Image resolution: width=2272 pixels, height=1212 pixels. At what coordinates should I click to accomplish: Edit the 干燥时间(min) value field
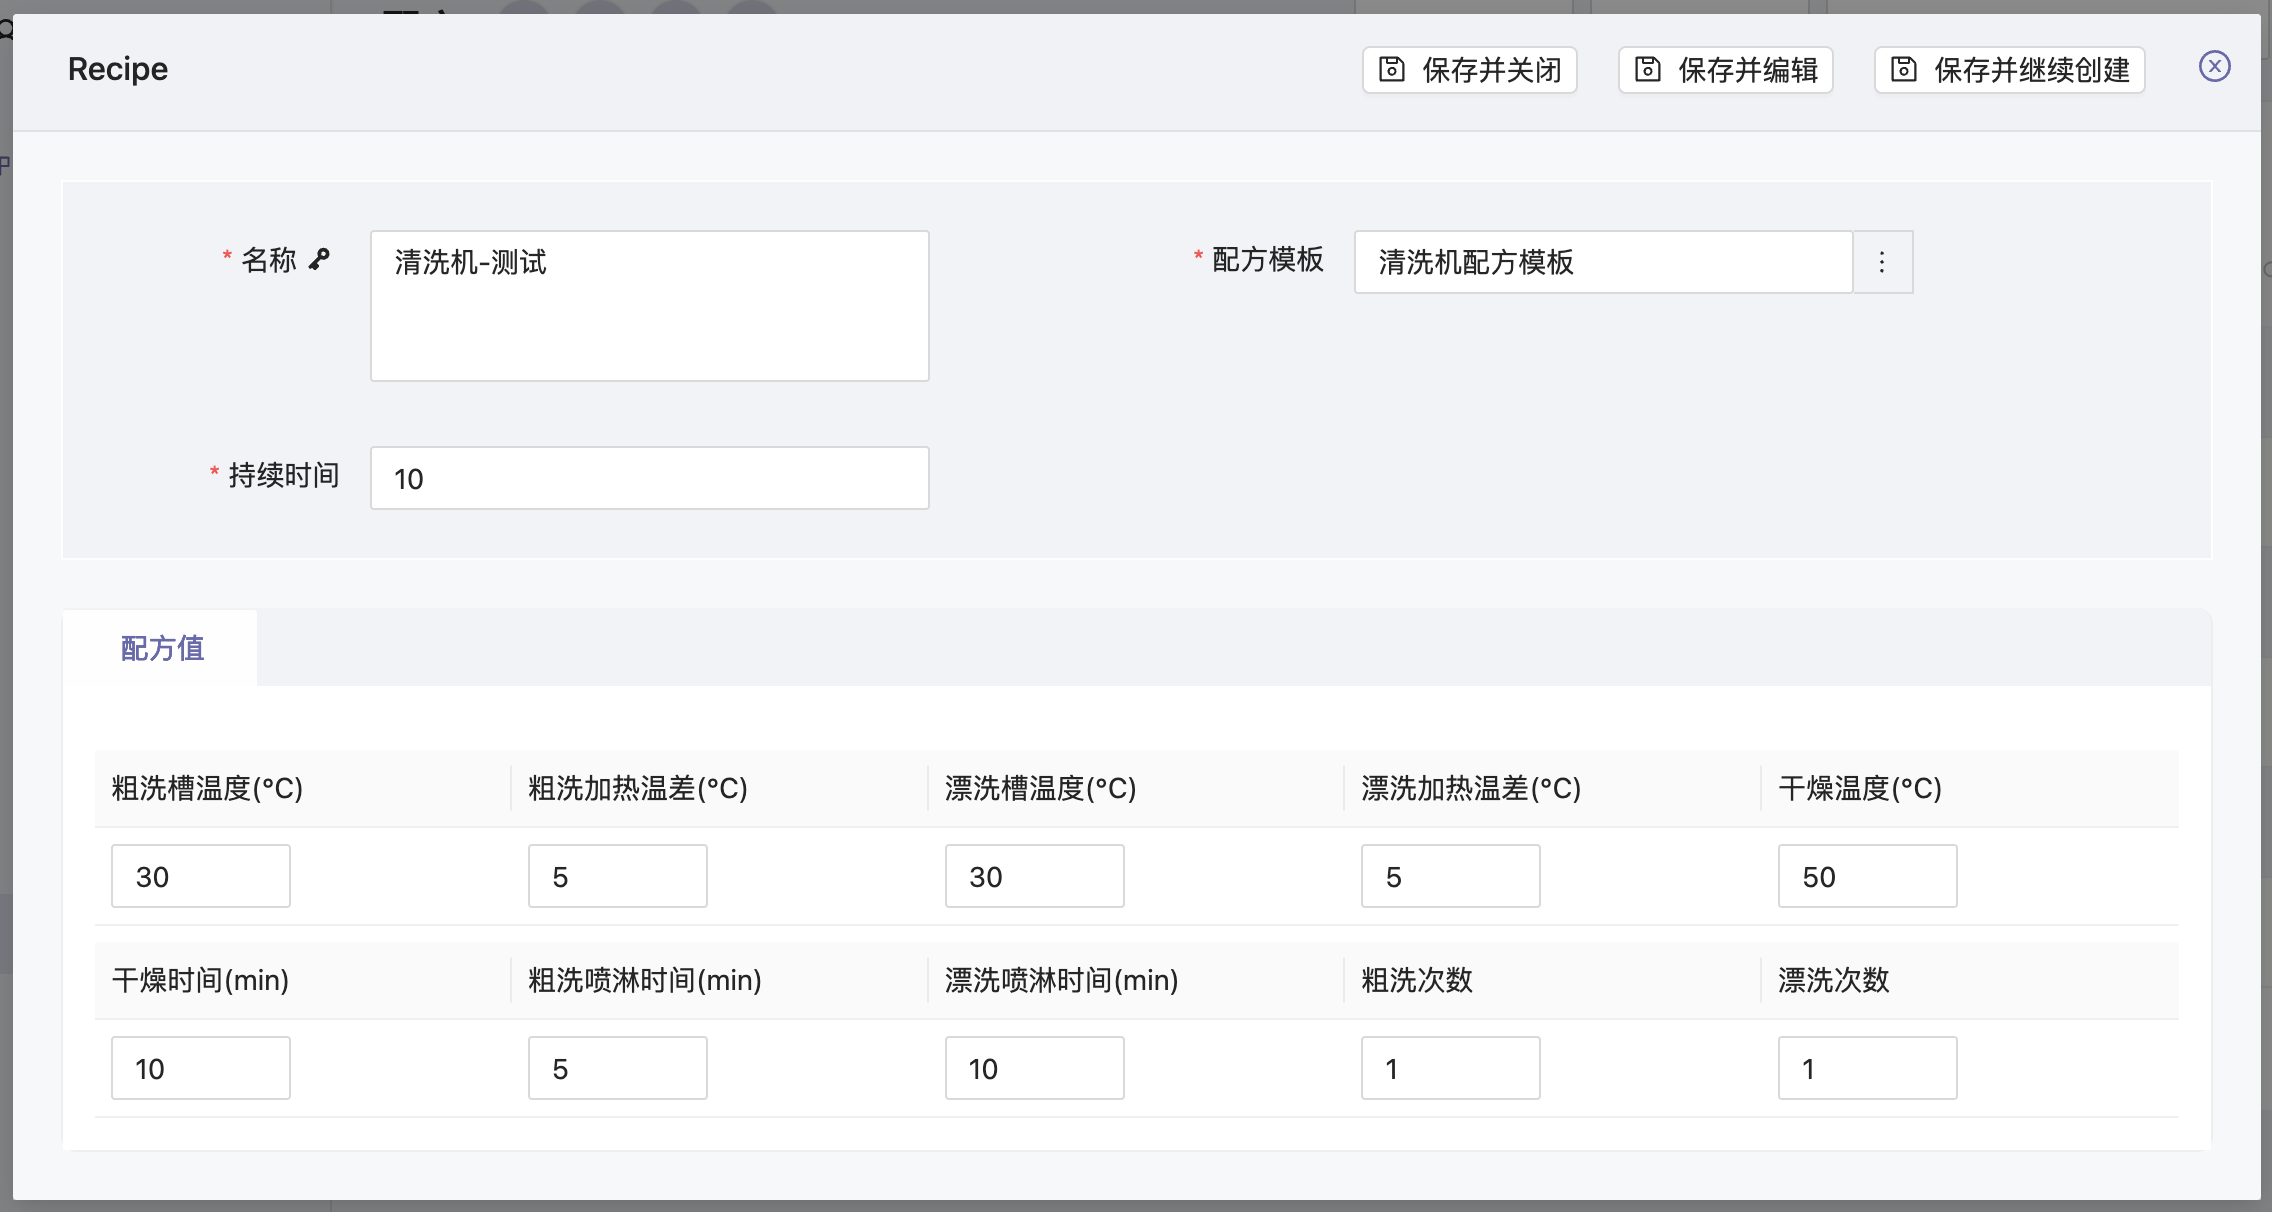point(201,1068)
